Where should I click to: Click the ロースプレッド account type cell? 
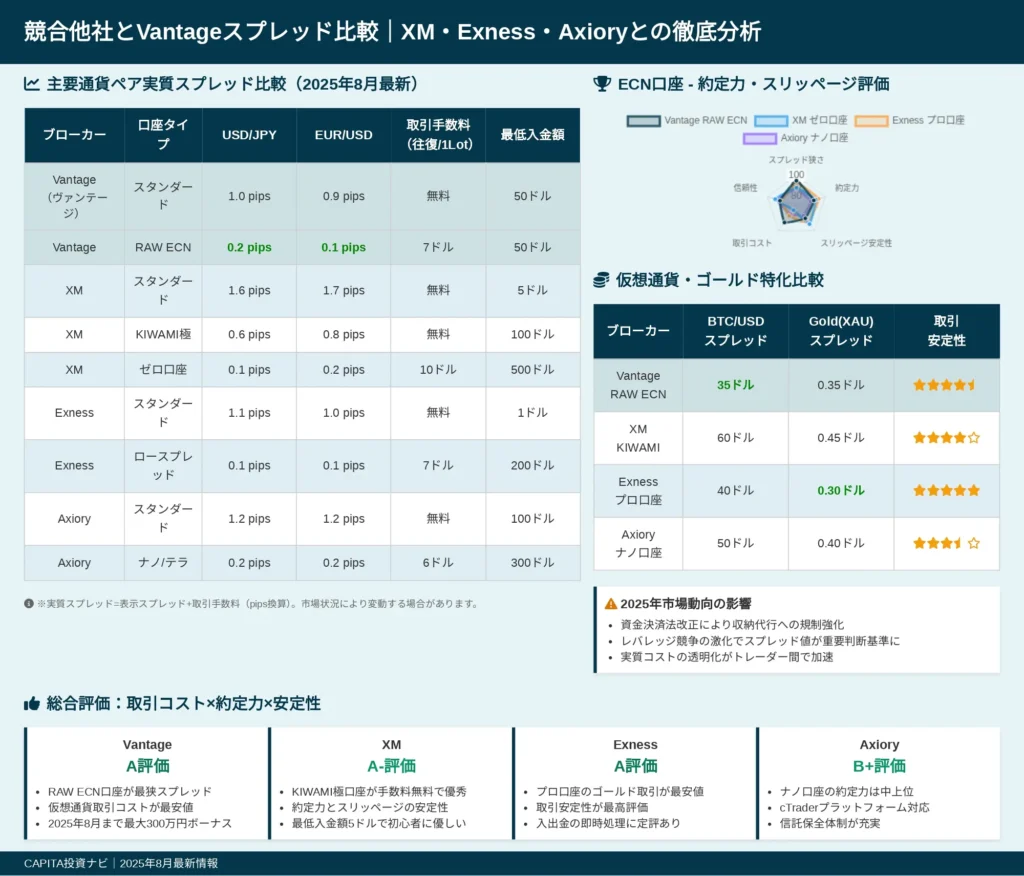point(163,466)
